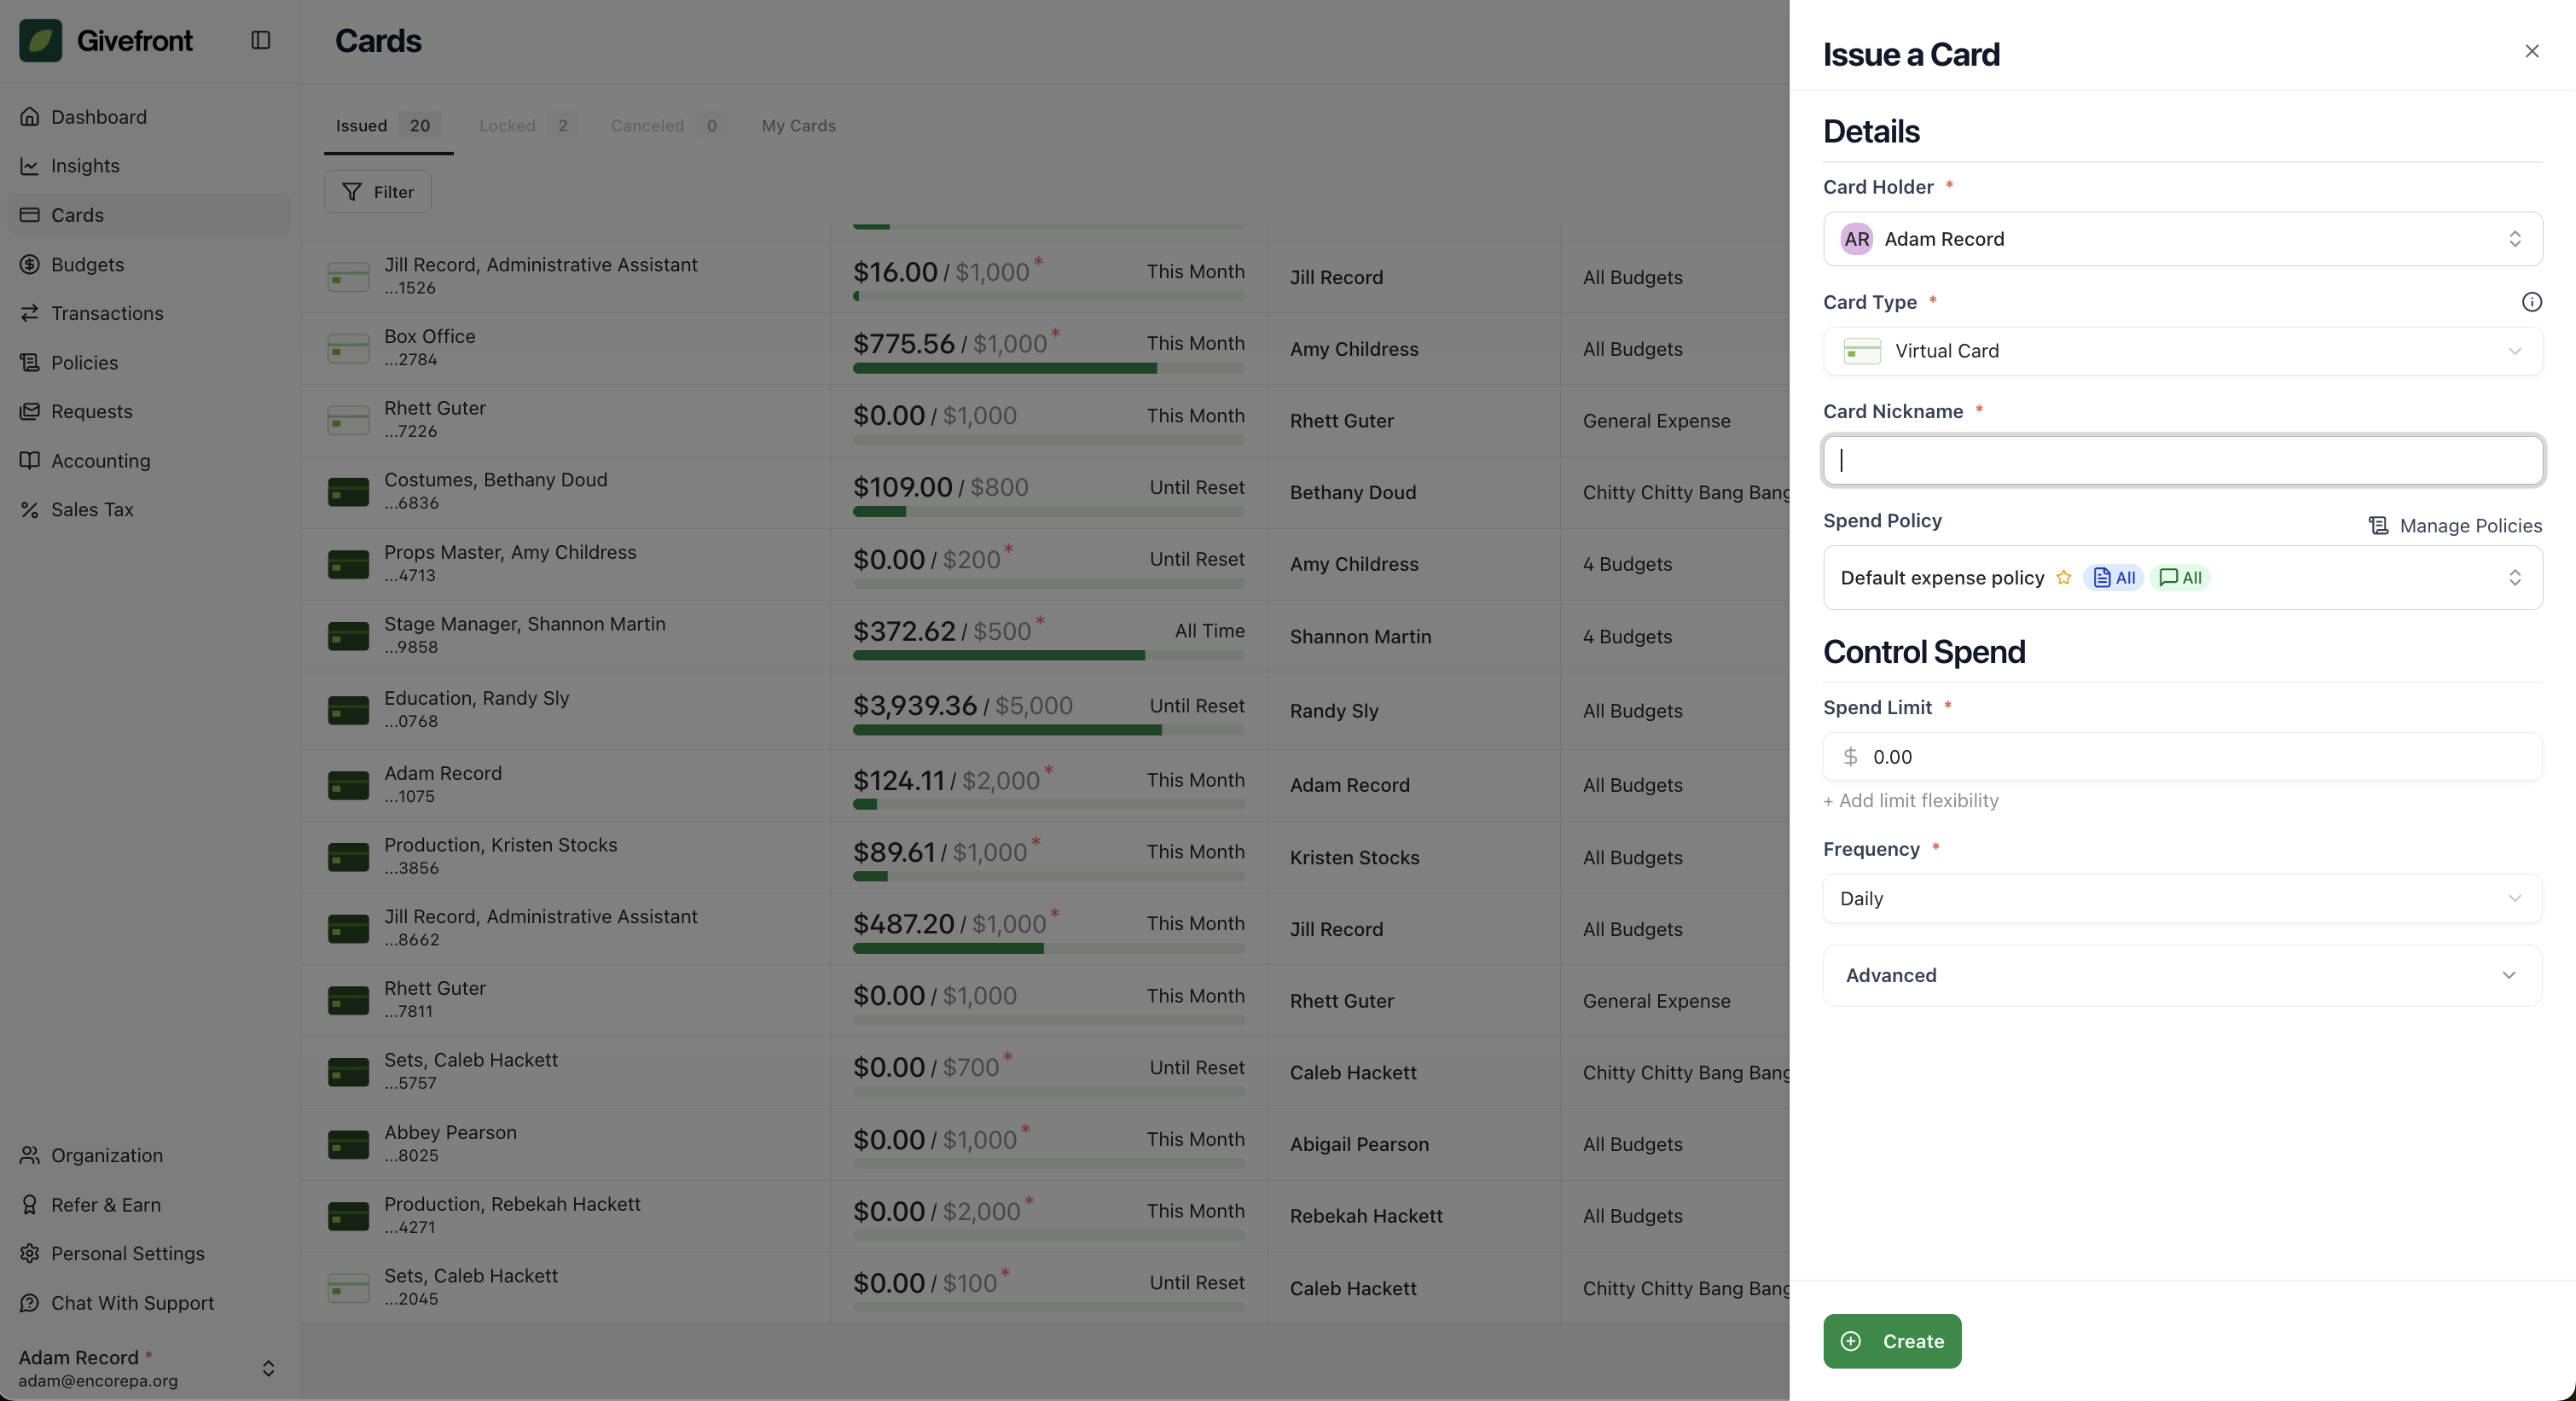Image resolution: width=2576 pixels, height=1401 pixels.
Task: Go to Sales Tax in the sidebar
Action: [92, 510]
